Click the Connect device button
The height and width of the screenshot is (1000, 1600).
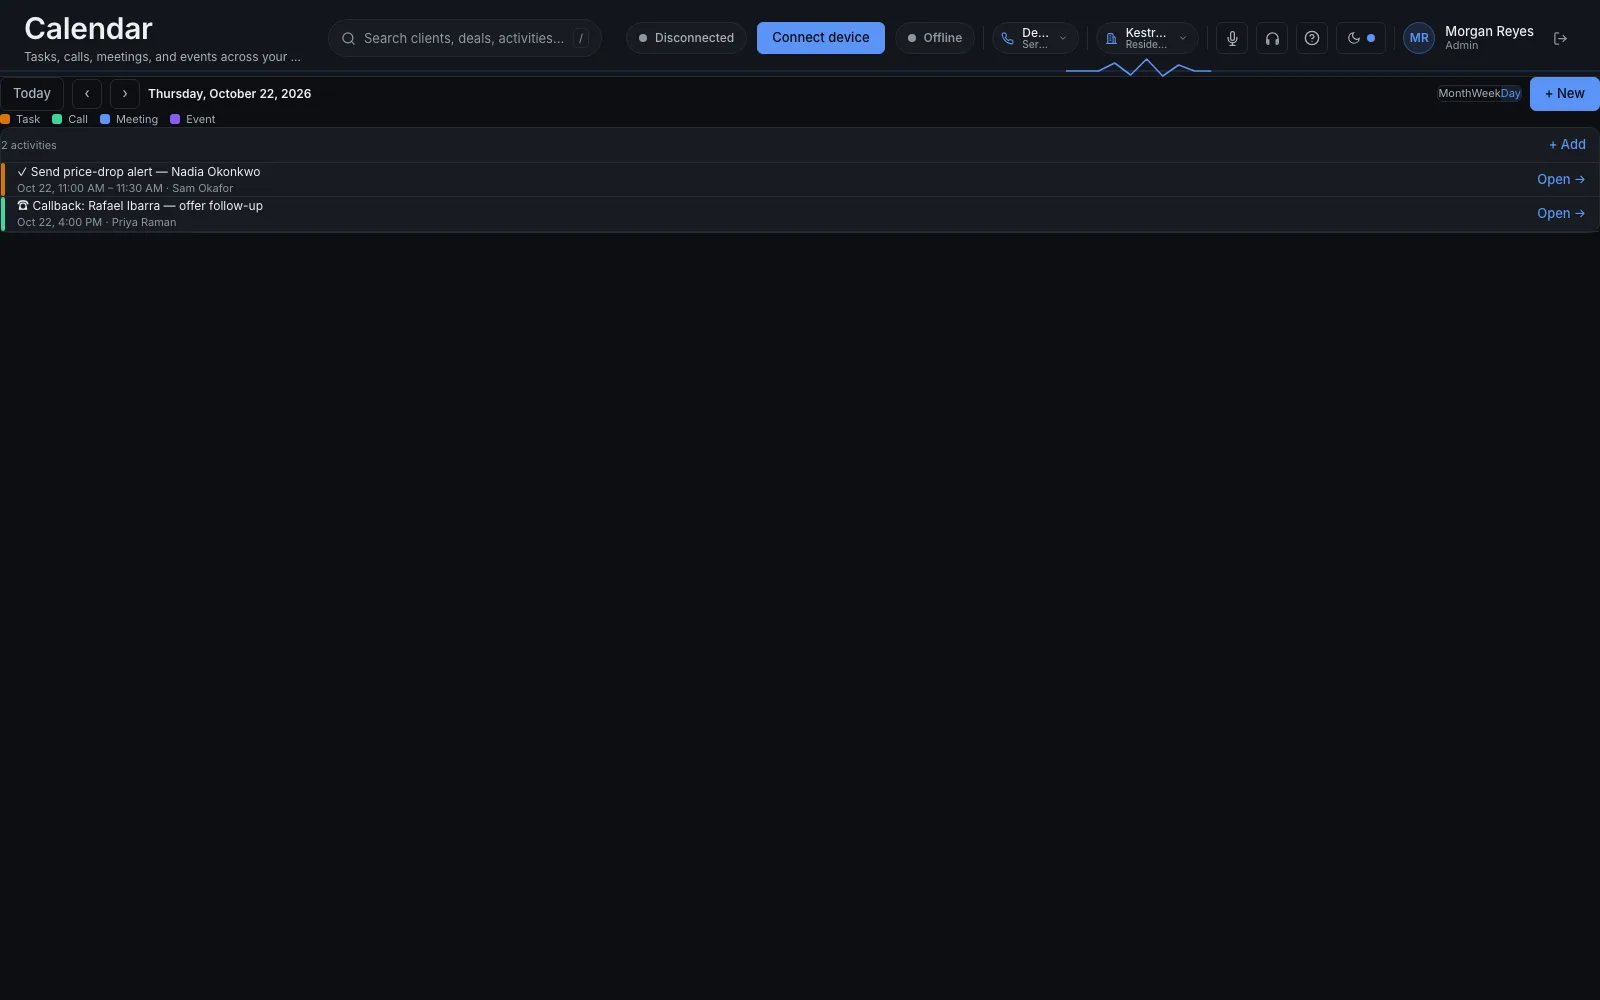pyautogui.click(x=821, y=38)
